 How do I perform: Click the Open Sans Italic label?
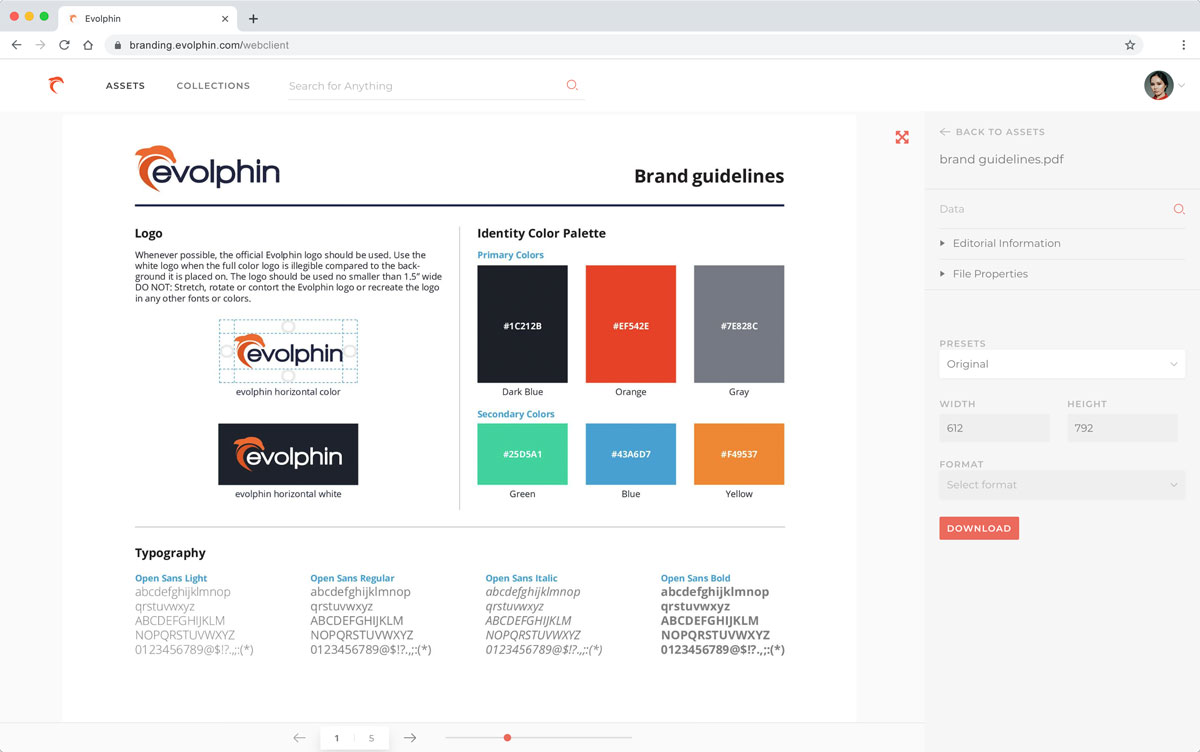click(521, 578)
